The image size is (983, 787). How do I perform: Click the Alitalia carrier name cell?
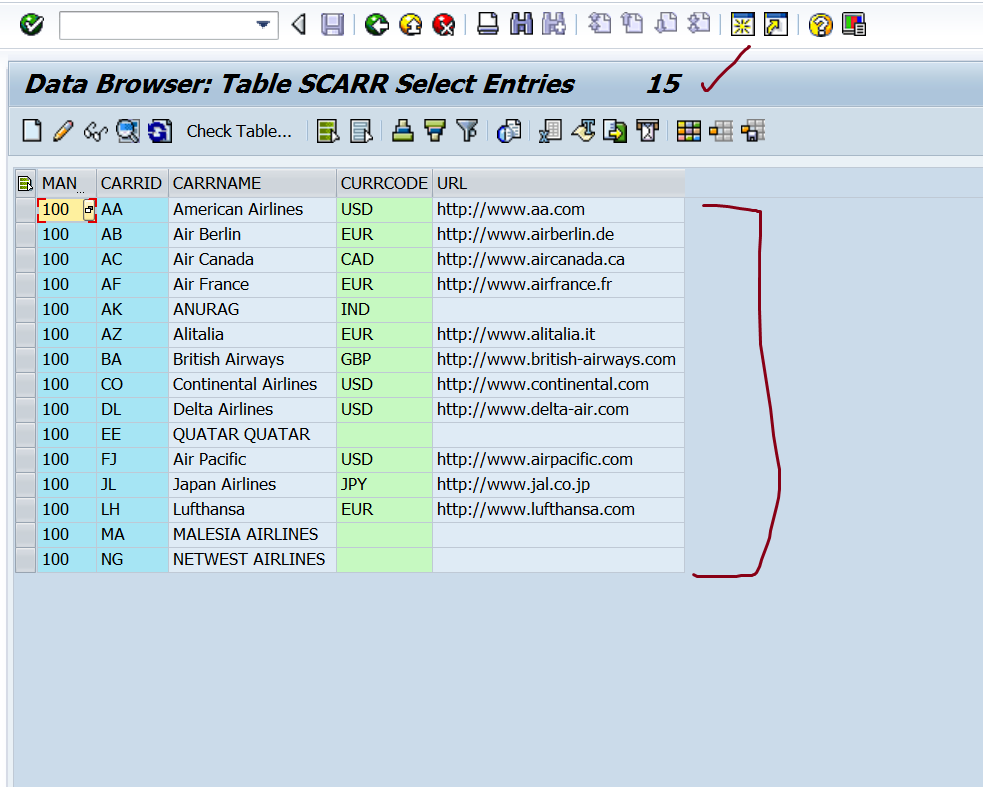coord(252,334)
